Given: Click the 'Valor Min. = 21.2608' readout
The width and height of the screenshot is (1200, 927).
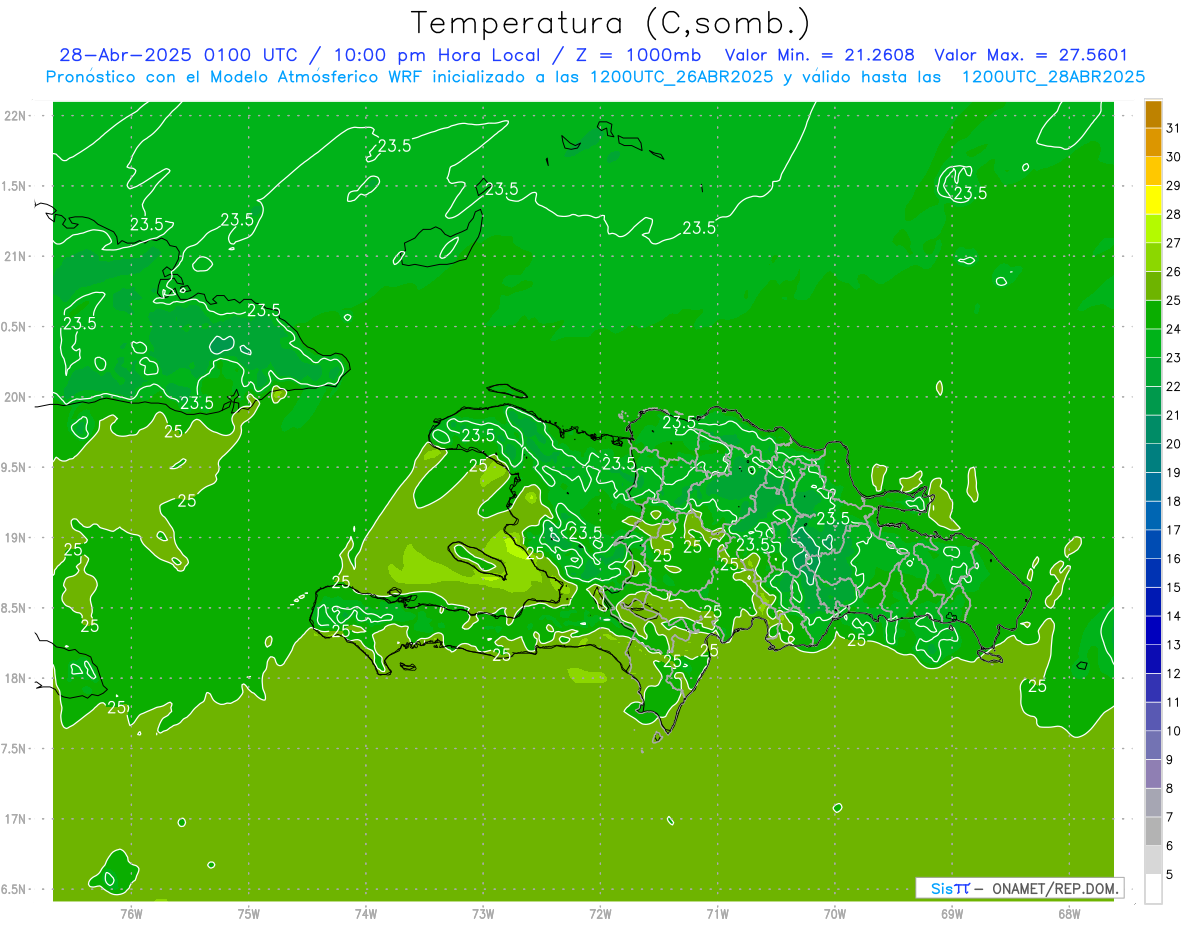Looking at the screenshot, I should (x=820, y=55).
